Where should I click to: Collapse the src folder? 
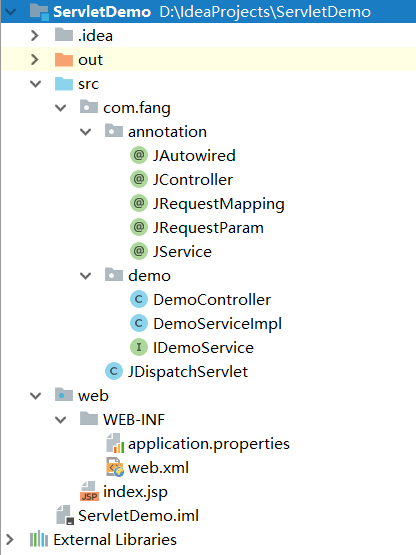pyautogui.click(x=35, y=84)
